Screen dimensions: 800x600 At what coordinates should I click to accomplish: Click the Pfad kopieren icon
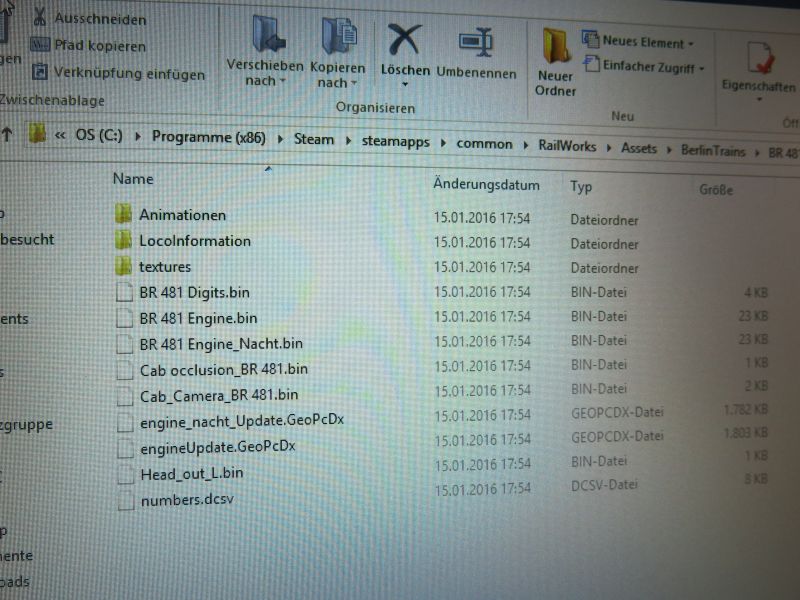coord(40,44)
